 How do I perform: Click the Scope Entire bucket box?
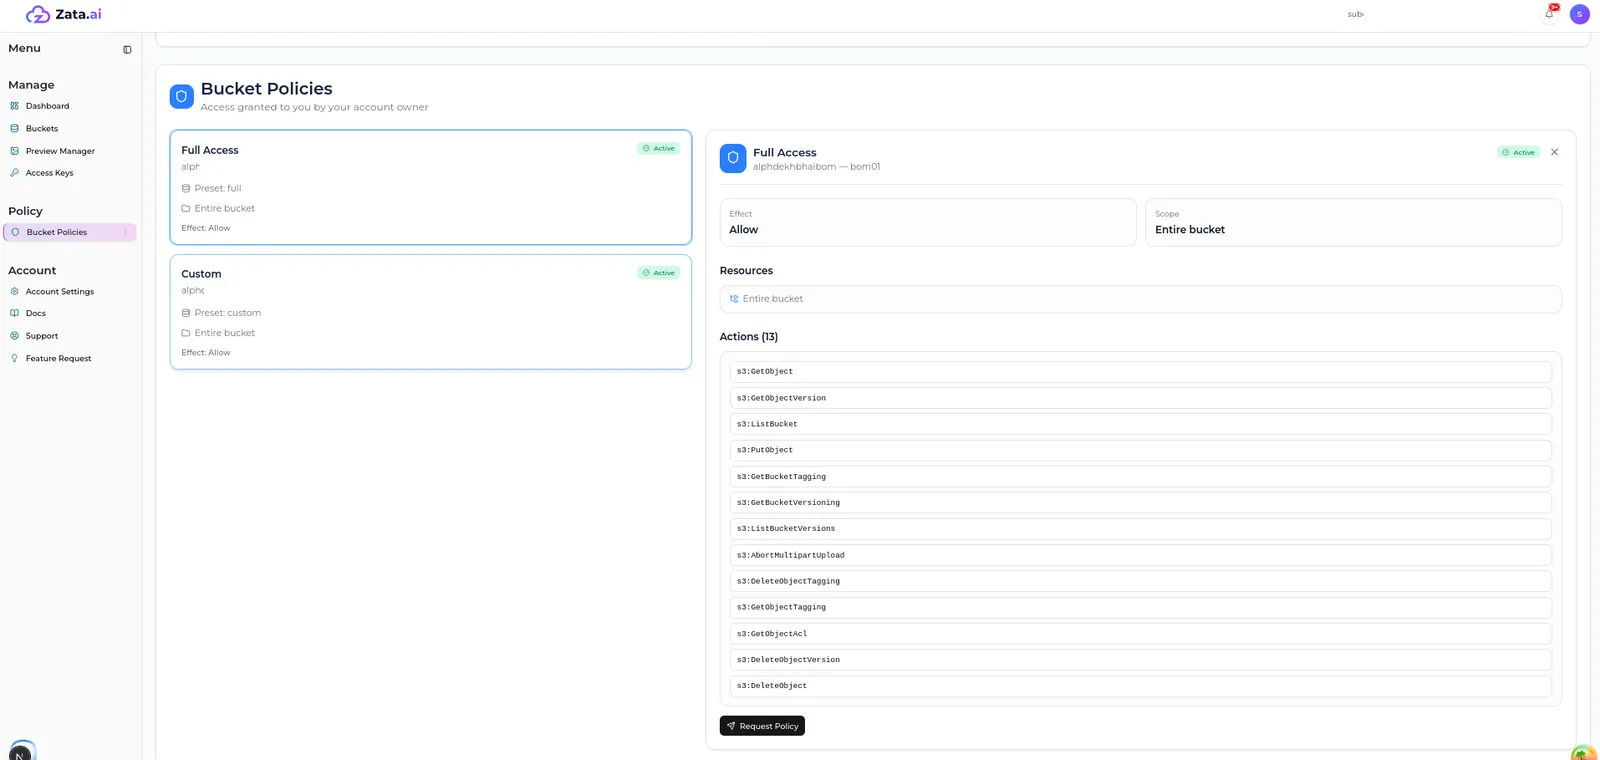[1353, 222]
